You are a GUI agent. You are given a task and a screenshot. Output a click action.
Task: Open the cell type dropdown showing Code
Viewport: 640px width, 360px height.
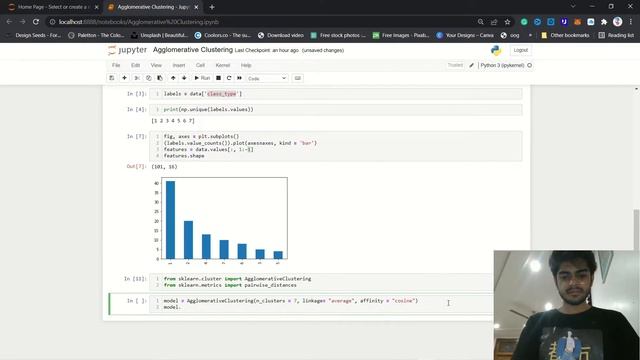point(267,78)
